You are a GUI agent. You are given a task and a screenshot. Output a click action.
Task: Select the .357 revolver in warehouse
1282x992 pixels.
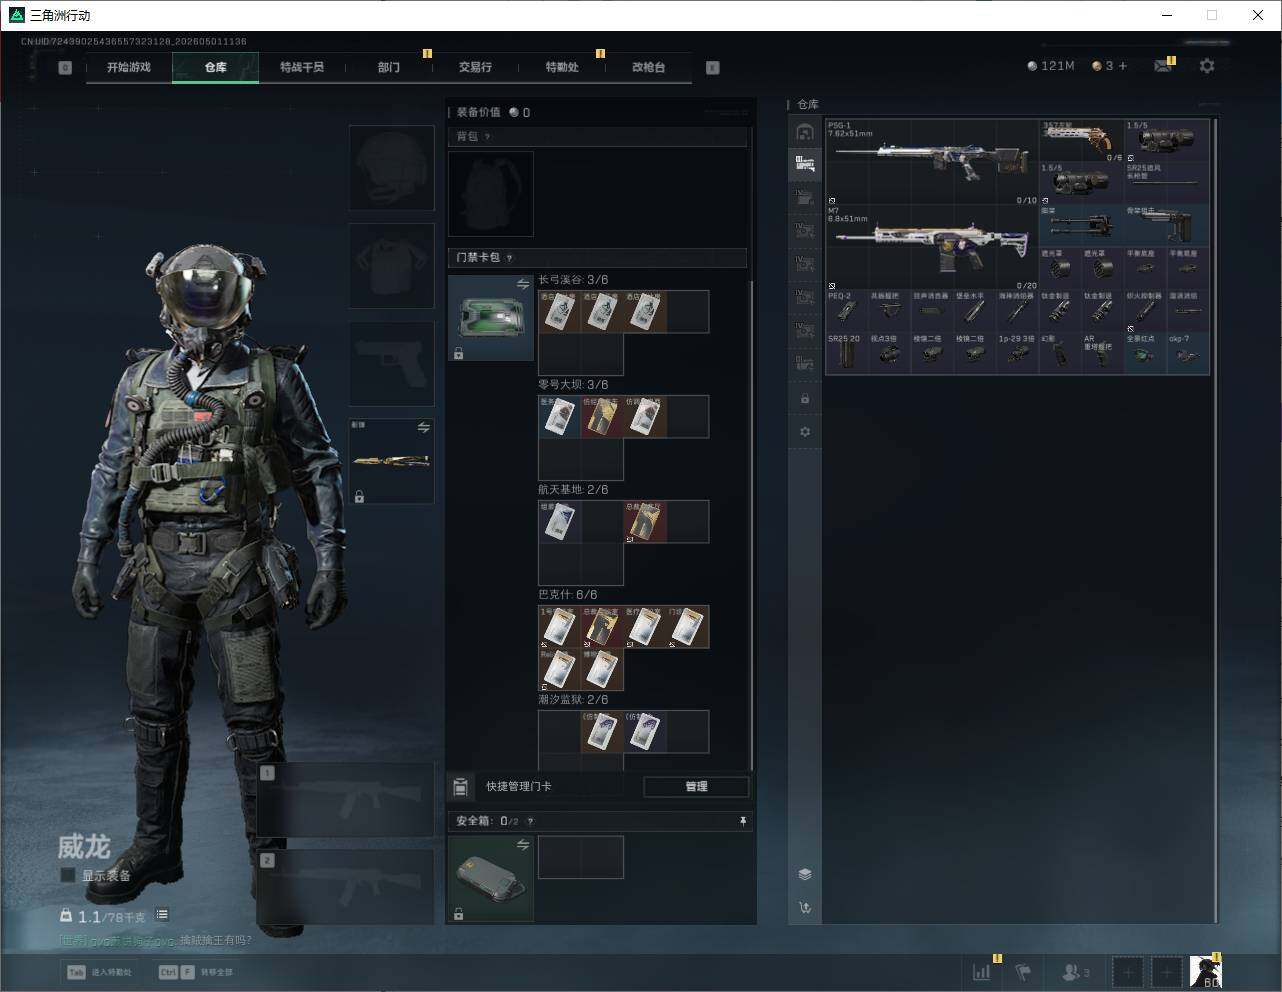(x=1081, y=141)
